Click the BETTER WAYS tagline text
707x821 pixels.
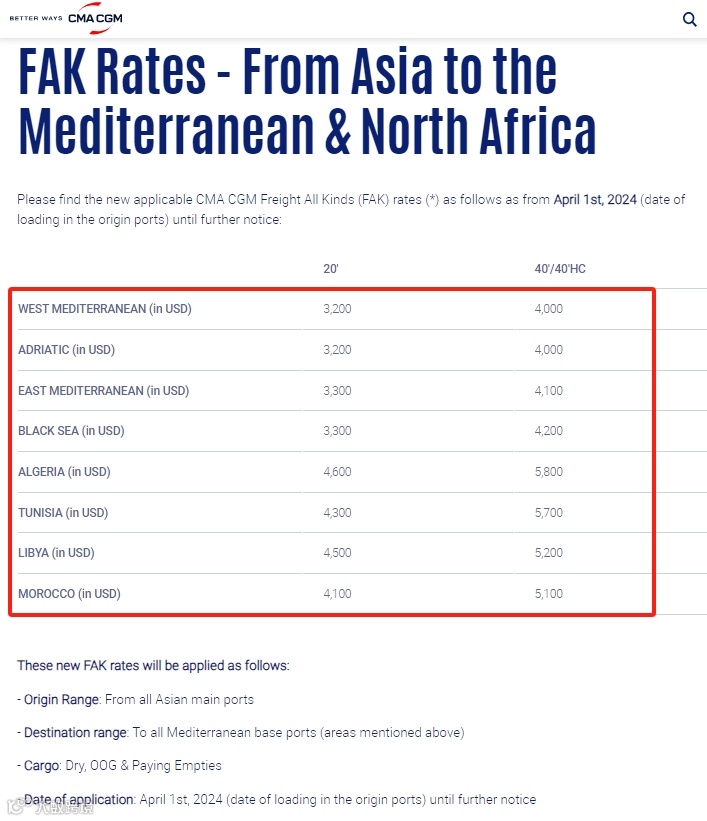[x=36, y=18]
